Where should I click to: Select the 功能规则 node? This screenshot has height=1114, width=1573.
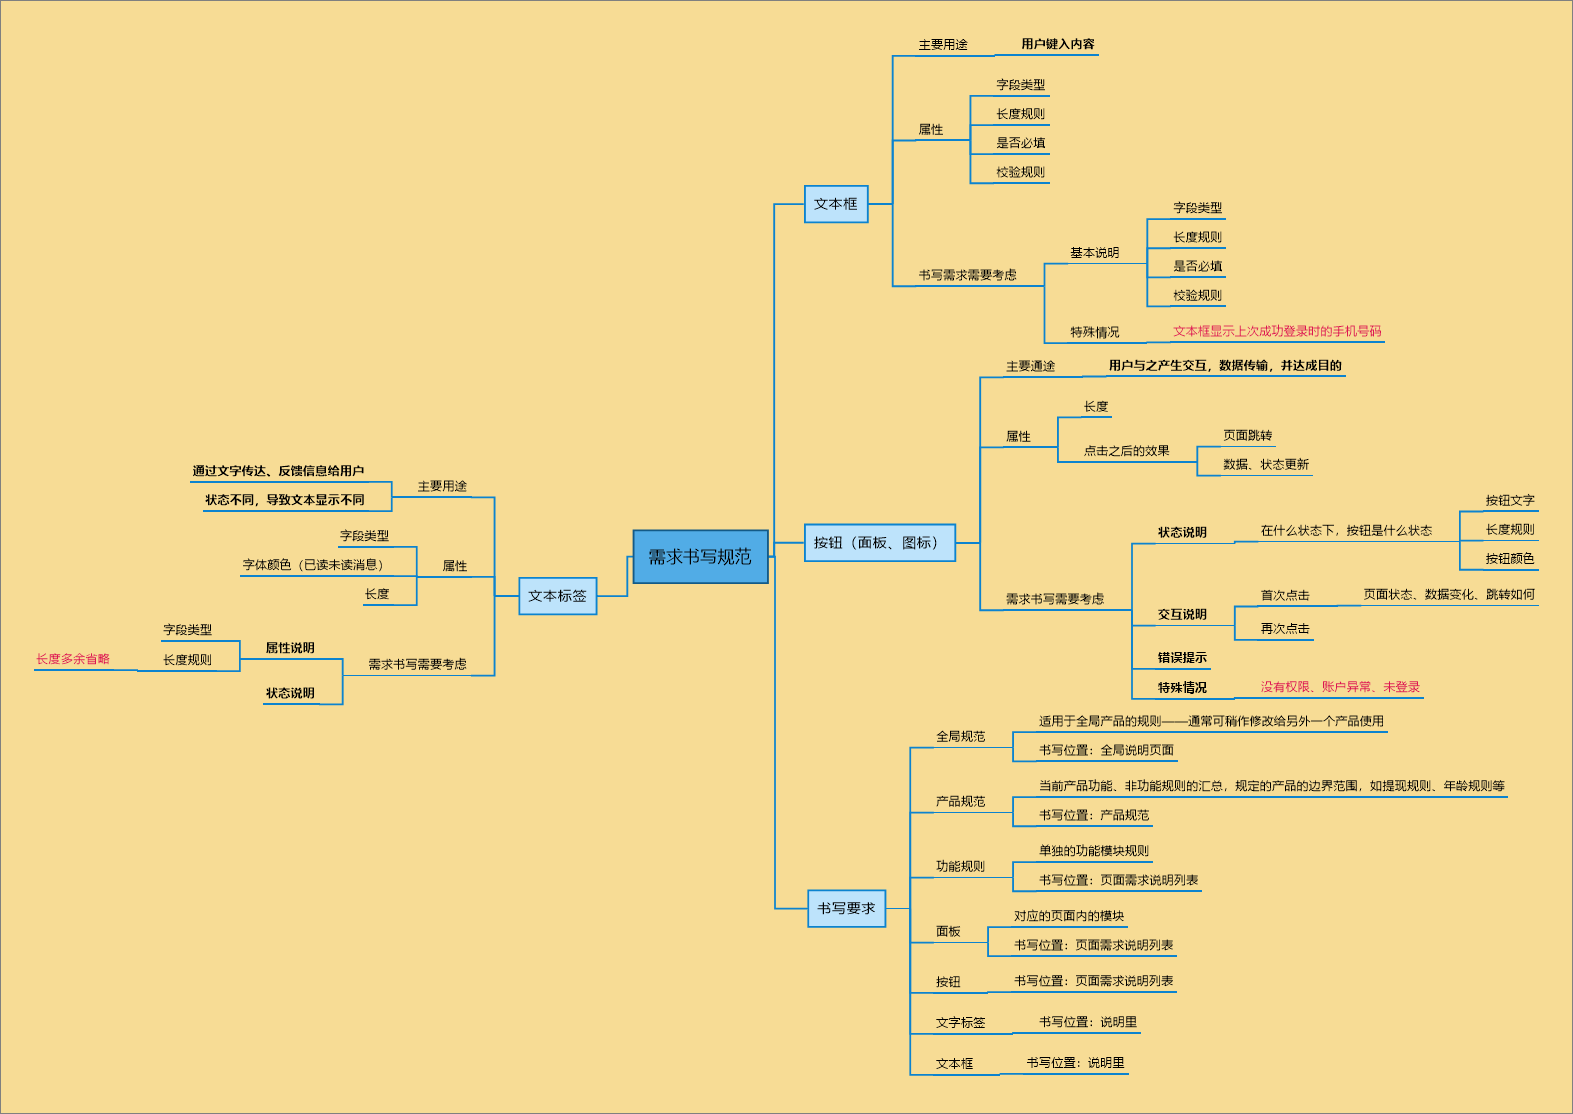[x=960, y=867]
